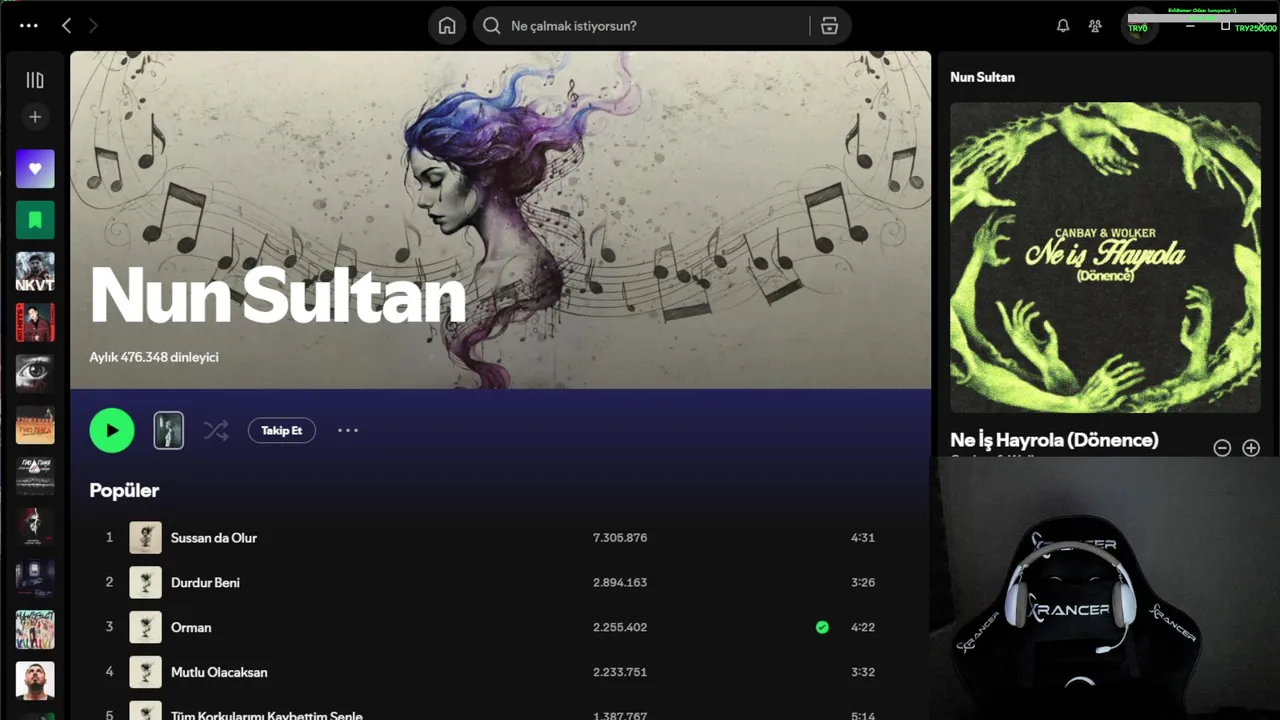Click the duration 3:26

pos(863,582)
